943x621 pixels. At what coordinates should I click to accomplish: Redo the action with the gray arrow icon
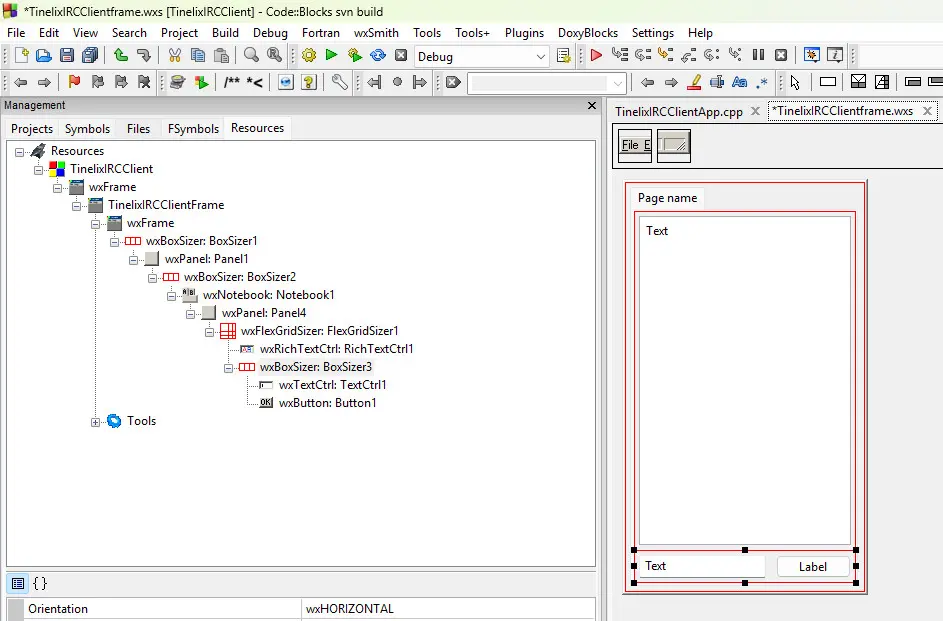point(144,55)
